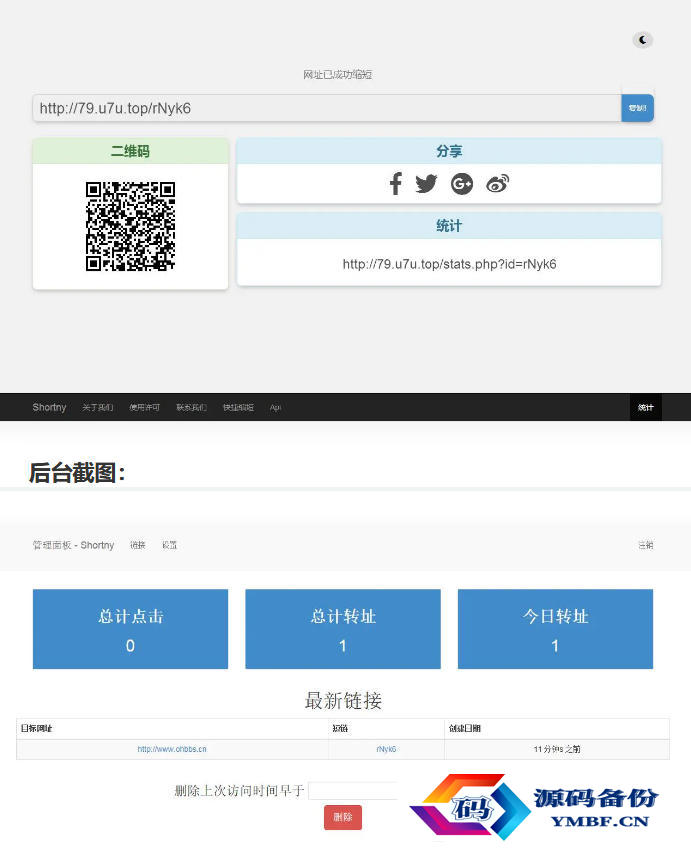This screenshot has height=852, width=691.
Task: Share the short link on Twitter
Action: 426,184
